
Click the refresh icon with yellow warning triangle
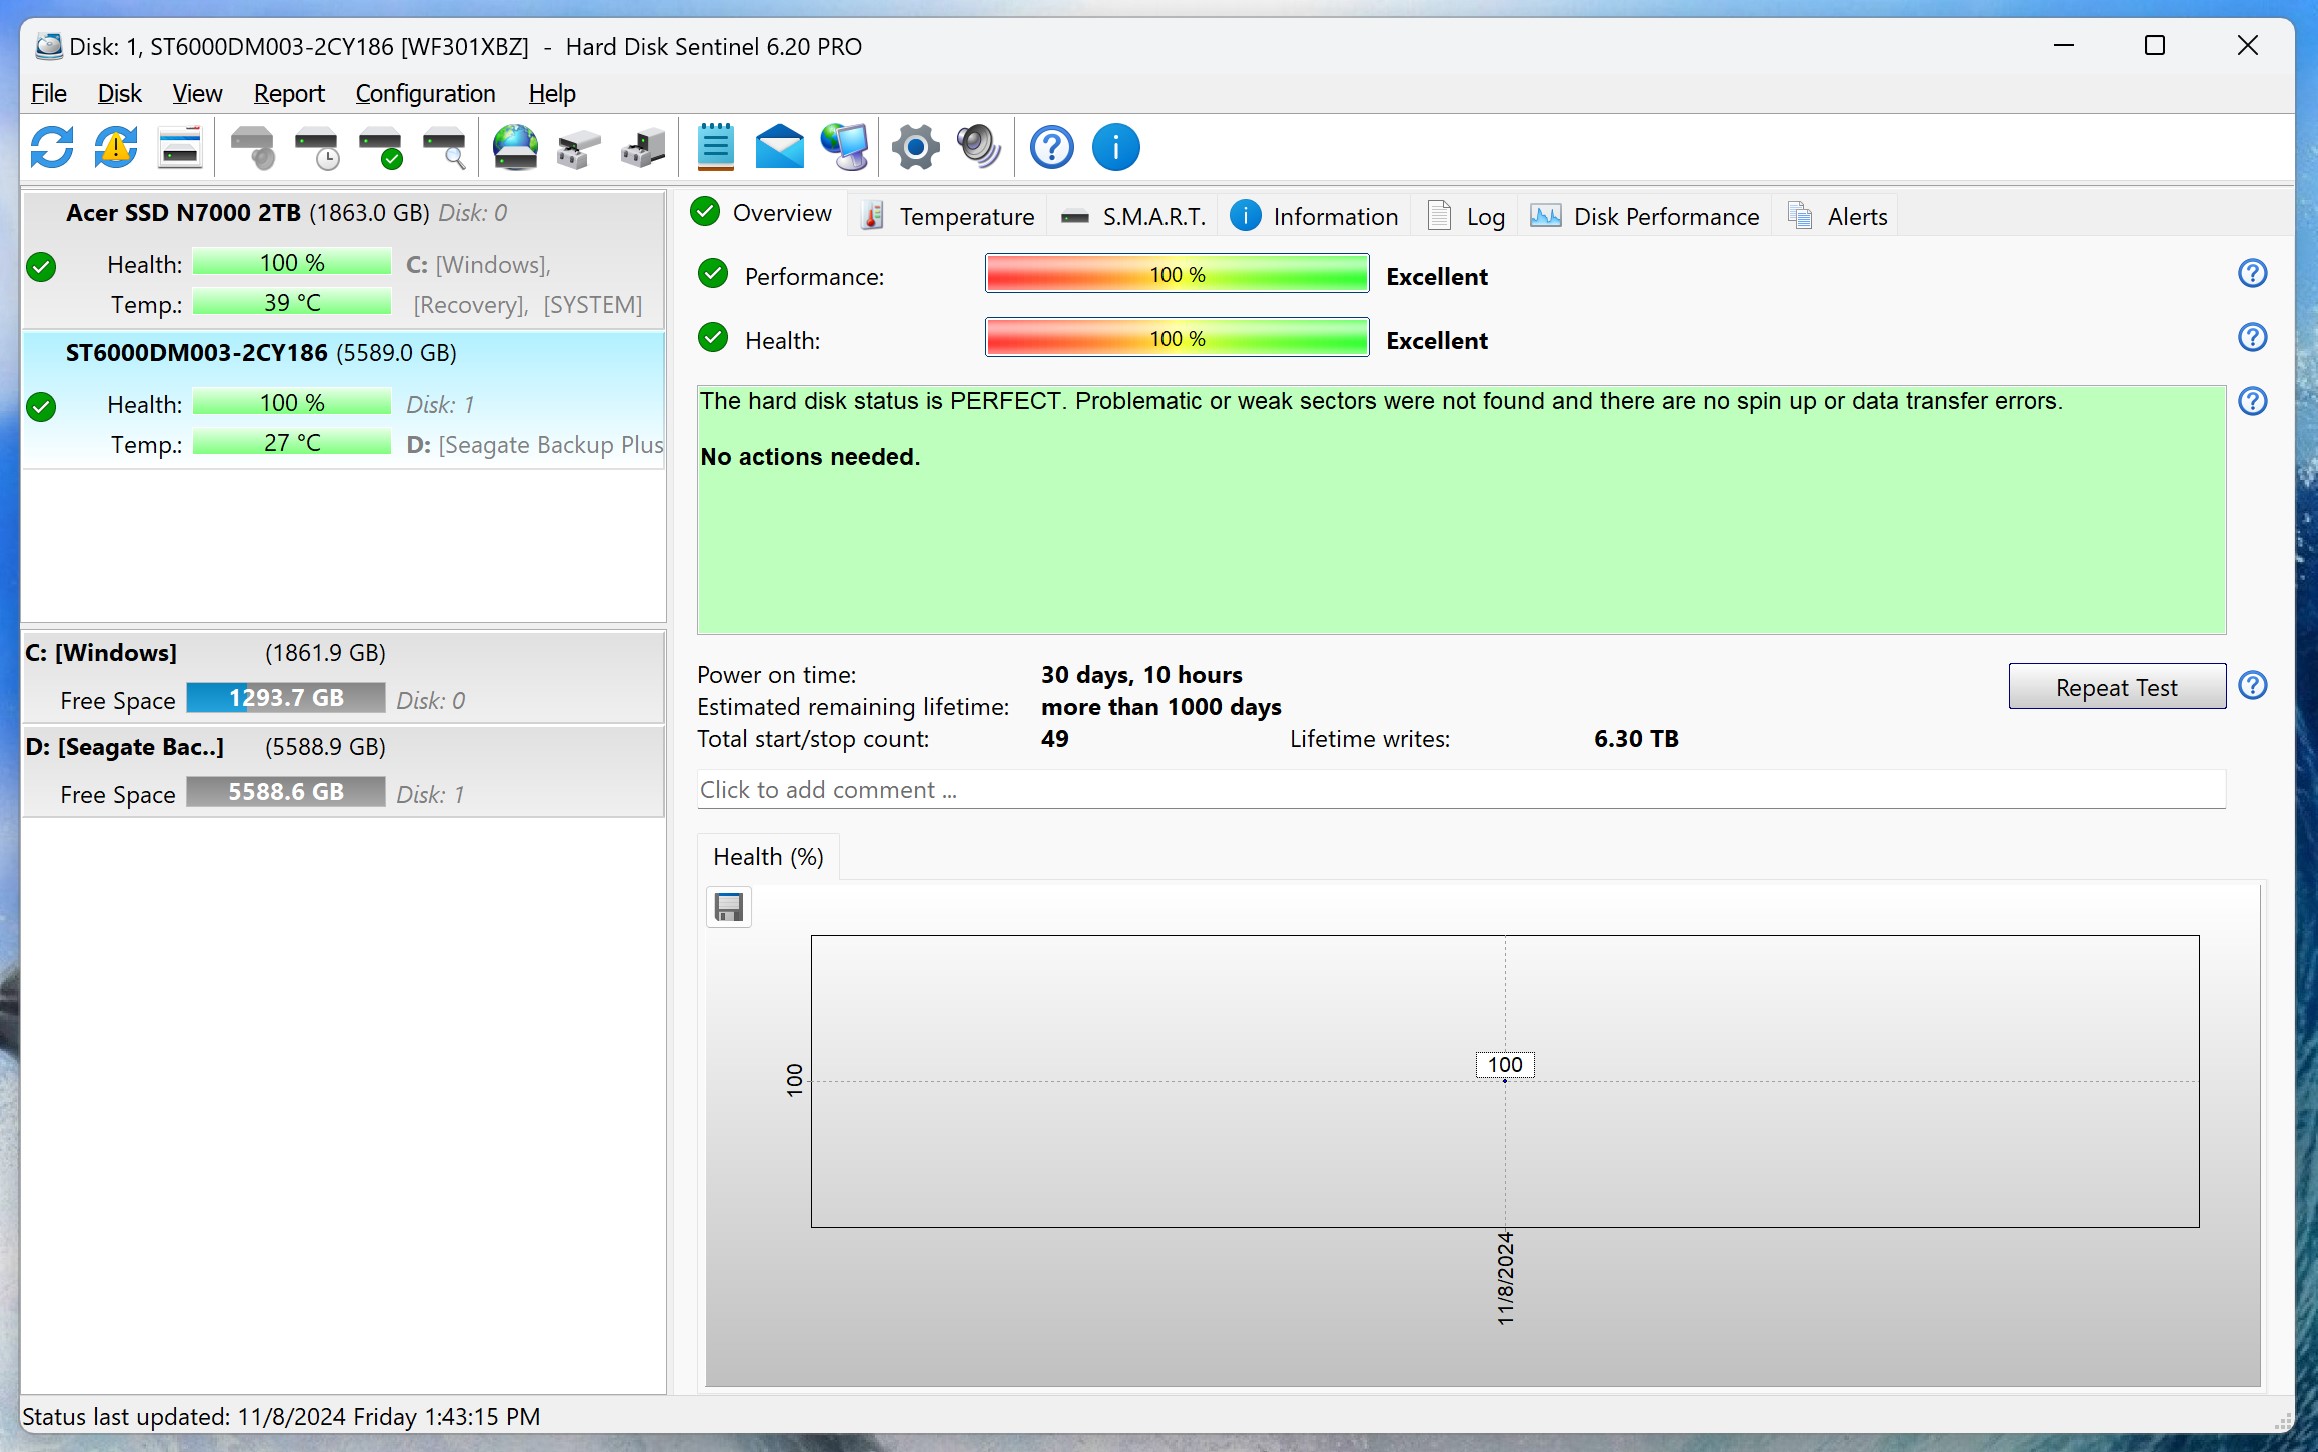(x=116, y=148)
